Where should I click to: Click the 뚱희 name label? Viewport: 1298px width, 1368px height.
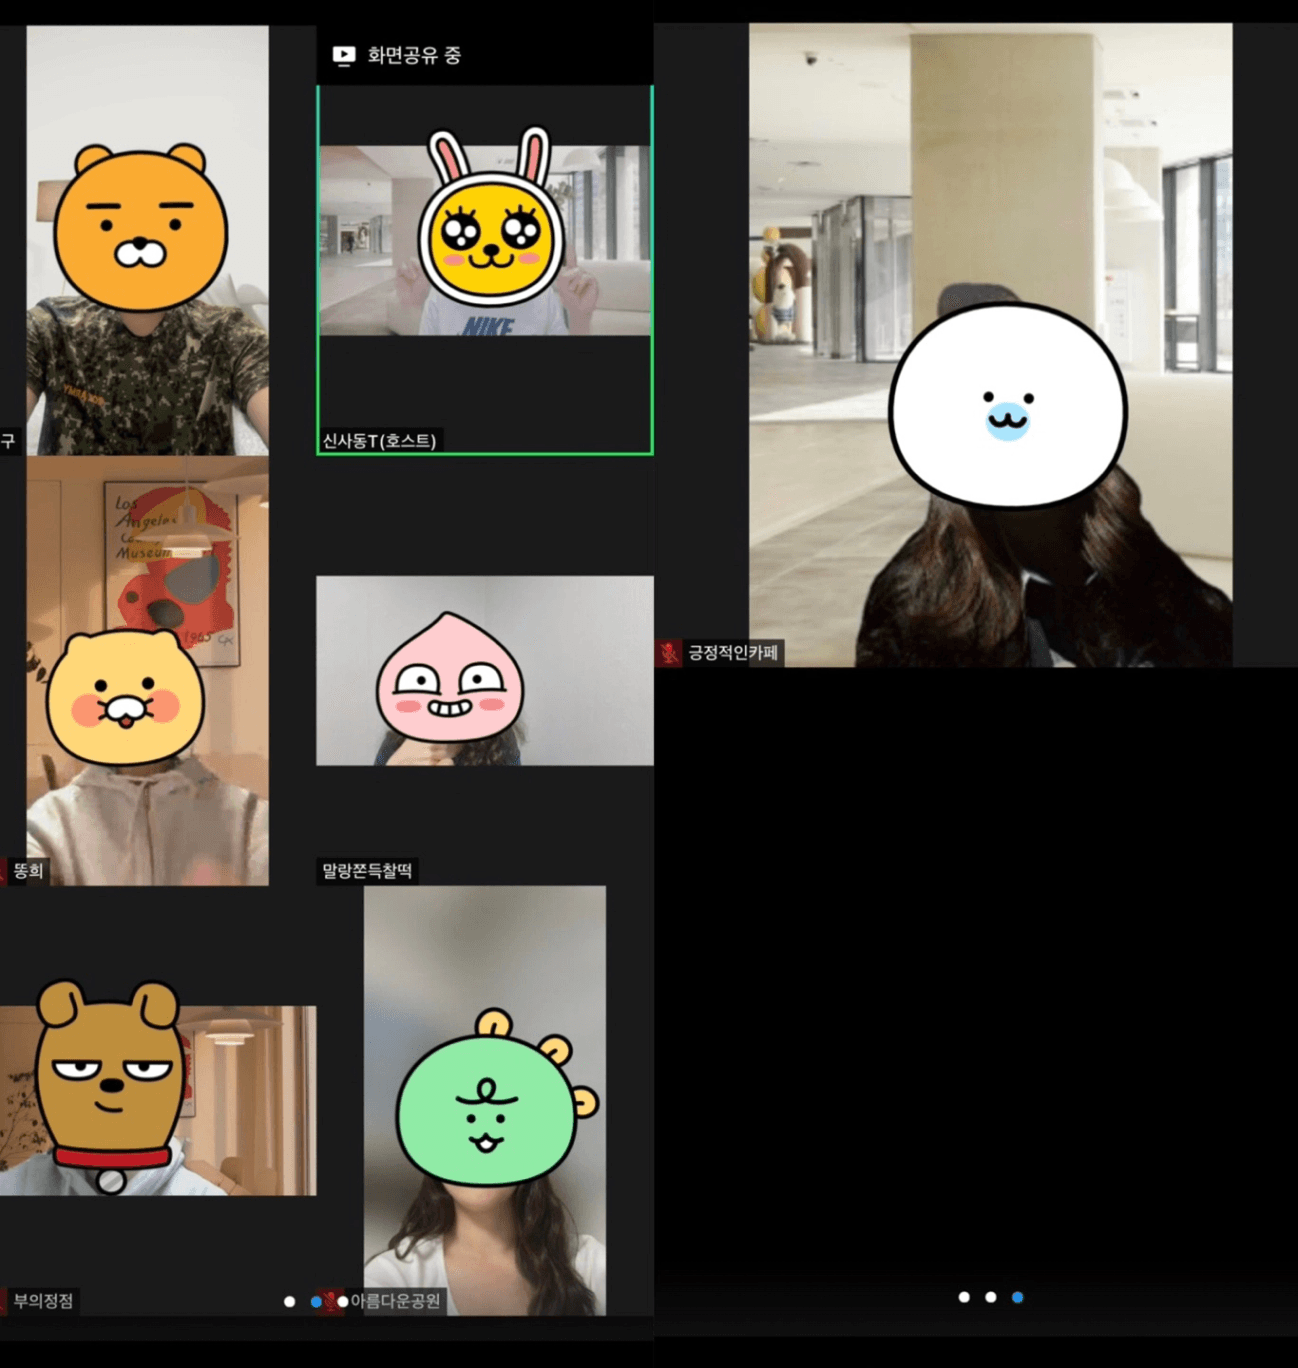tap(28, 871)
